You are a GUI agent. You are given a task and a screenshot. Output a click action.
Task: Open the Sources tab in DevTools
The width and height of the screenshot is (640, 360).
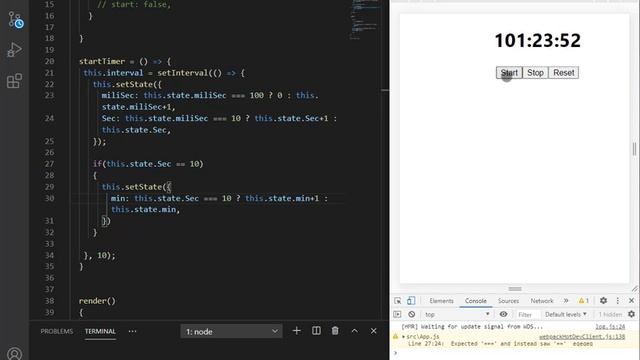coord(508,301)
